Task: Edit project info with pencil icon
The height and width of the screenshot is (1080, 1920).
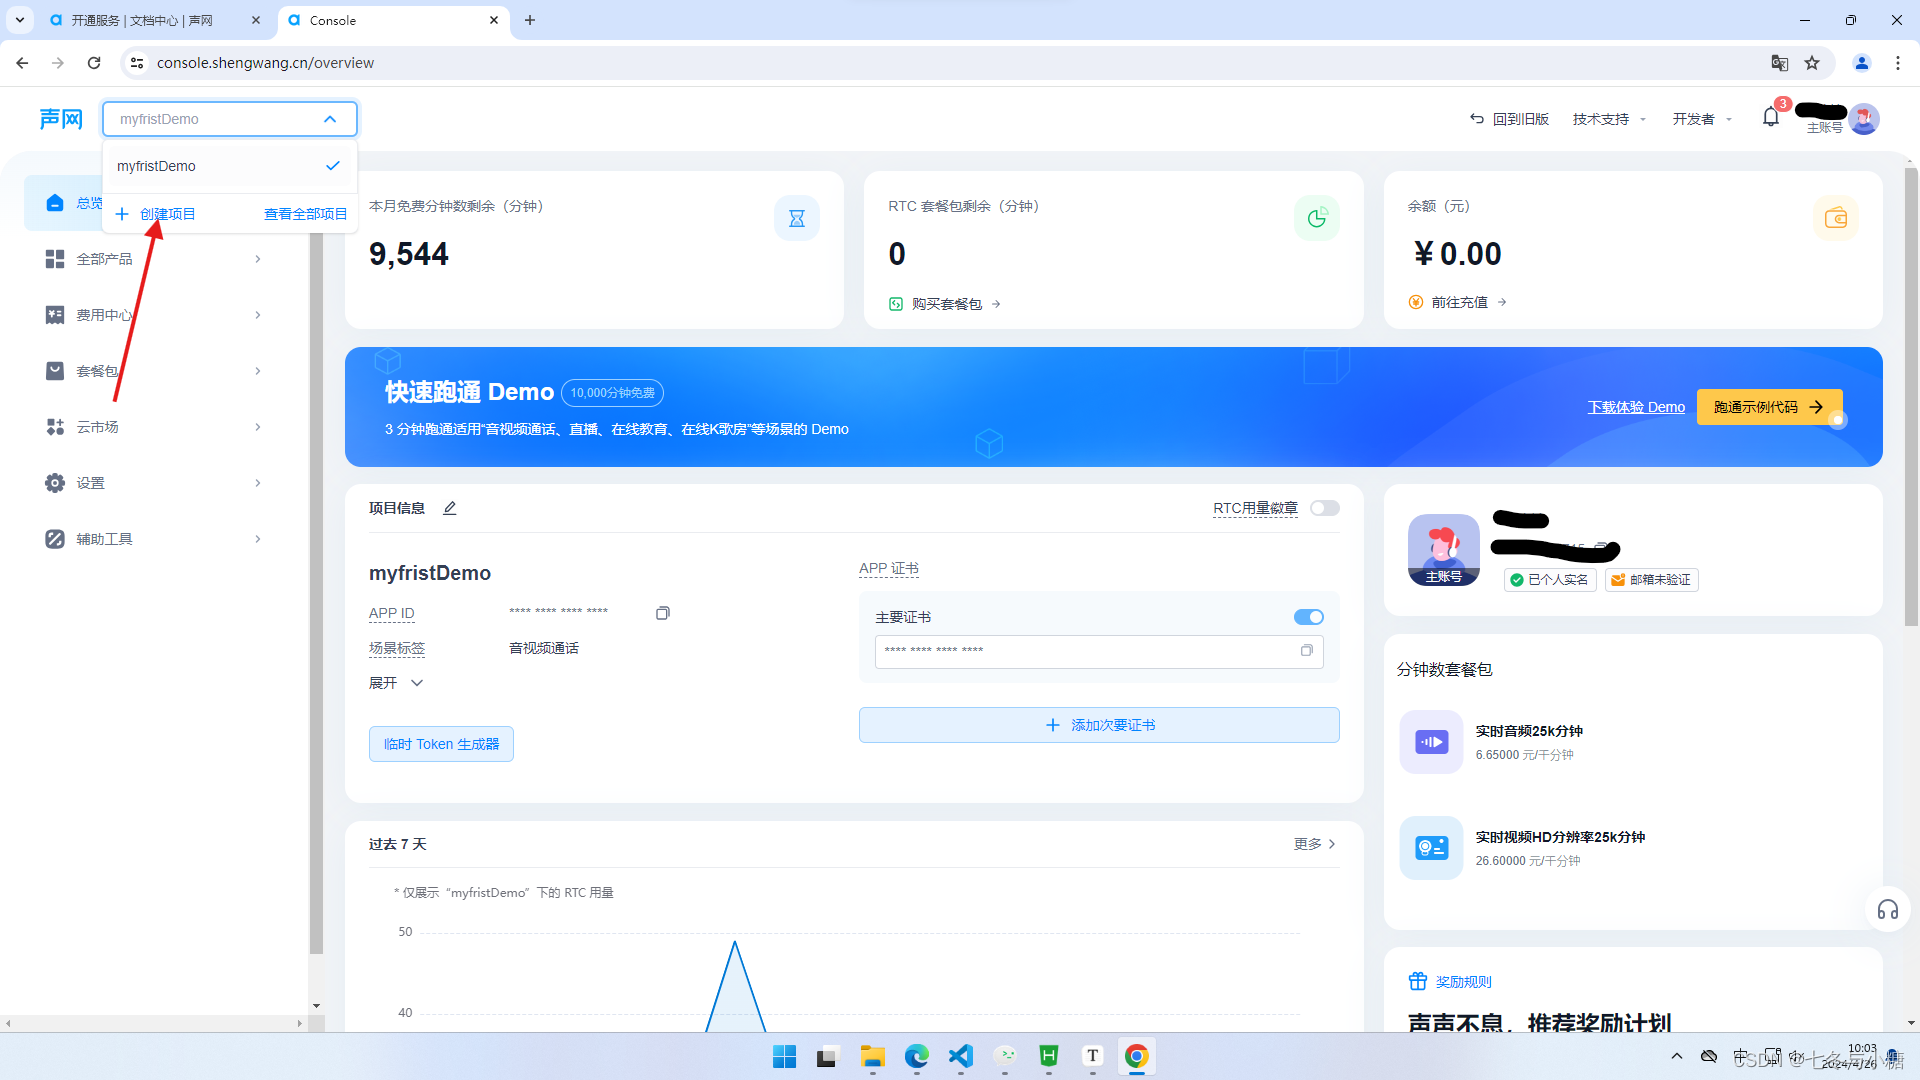Action: click(450, 508)
